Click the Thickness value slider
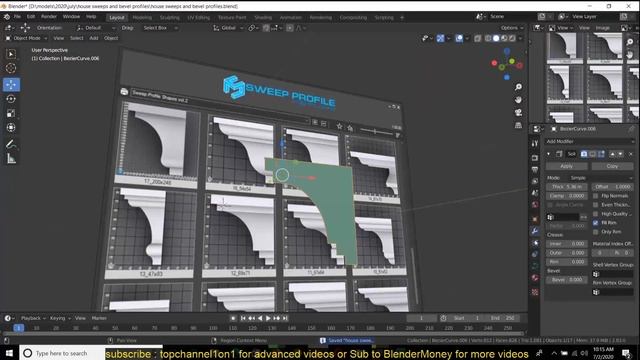Viewport: 640px width, 360px height. coord(567,187)
